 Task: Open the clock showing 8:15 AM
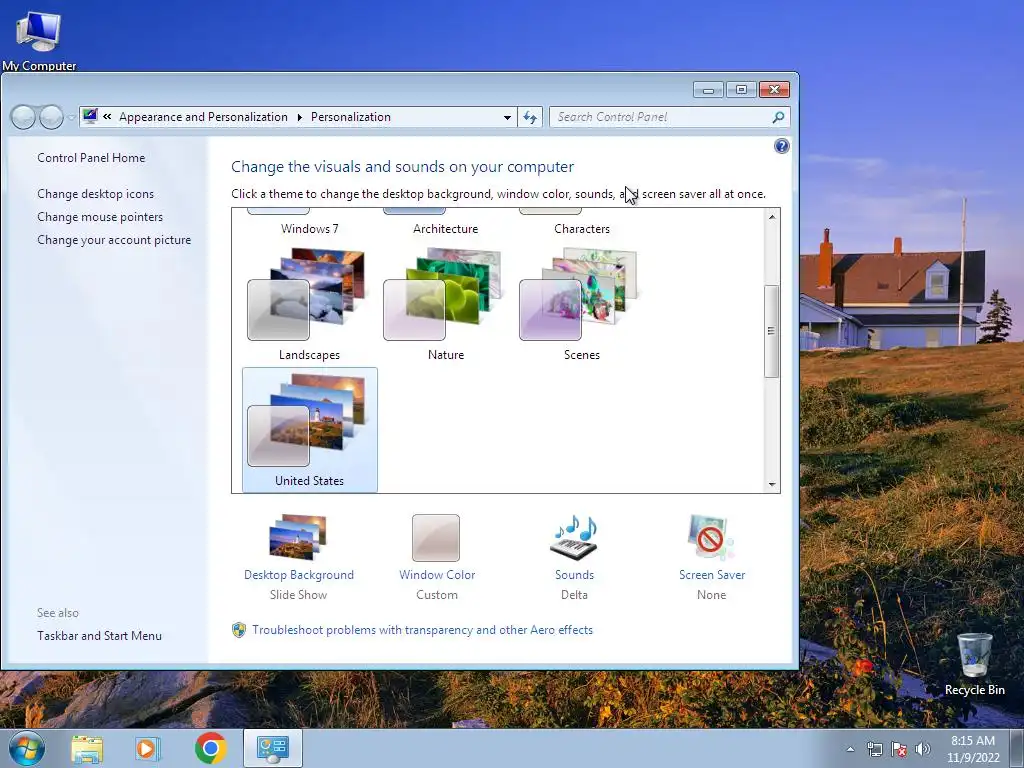click(973, 749)
